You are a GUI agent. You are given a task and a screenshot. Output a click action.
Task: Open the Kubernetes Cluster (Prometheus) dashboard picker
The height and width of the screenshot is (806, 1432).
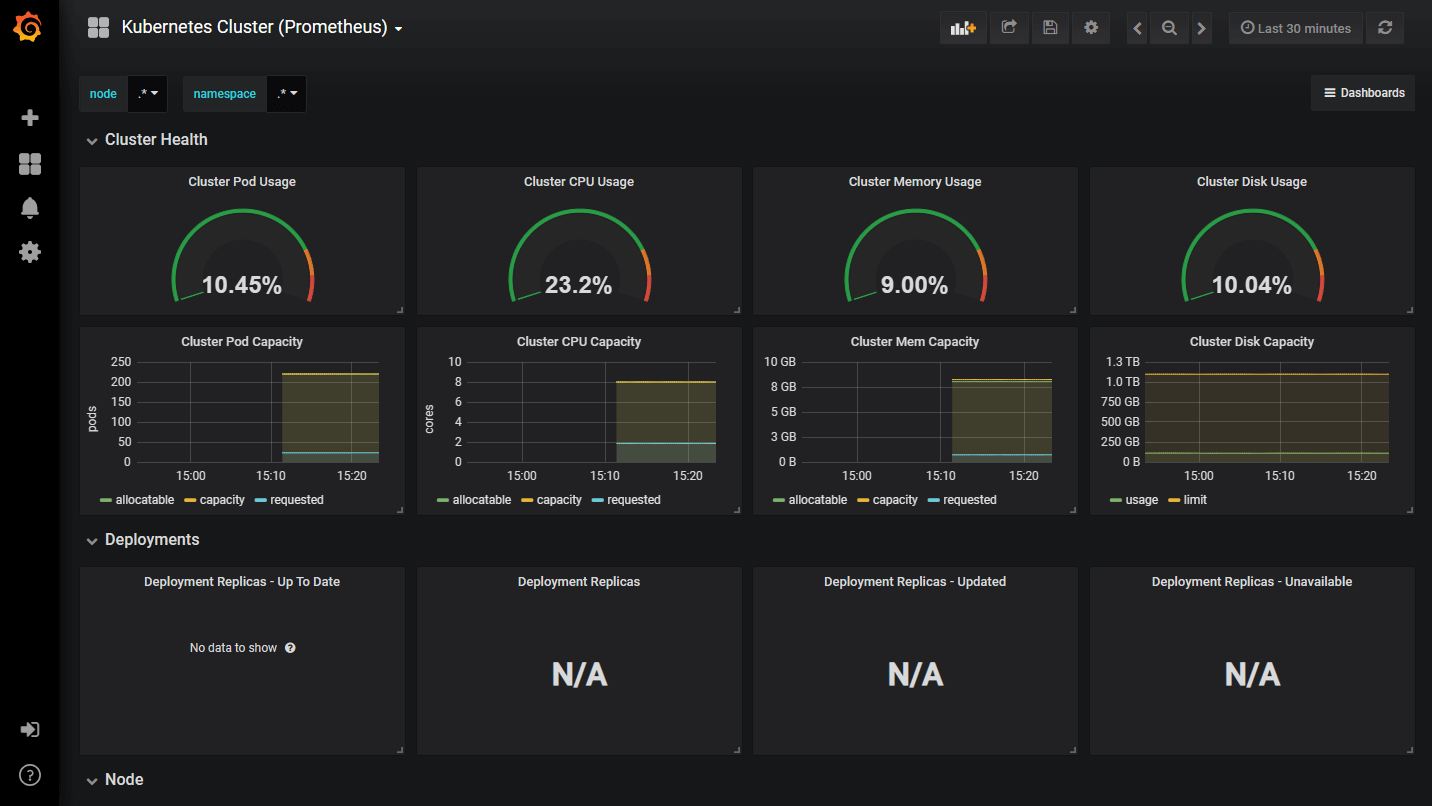click(262, 28)
